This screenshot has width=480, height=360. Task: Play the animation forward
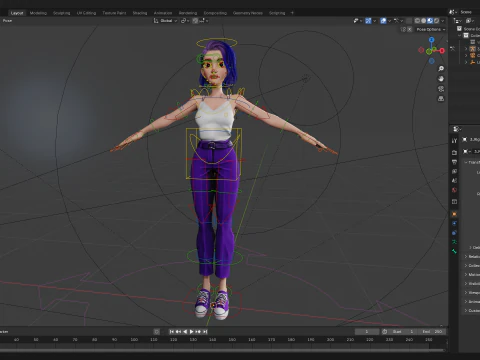click(192, 332)
